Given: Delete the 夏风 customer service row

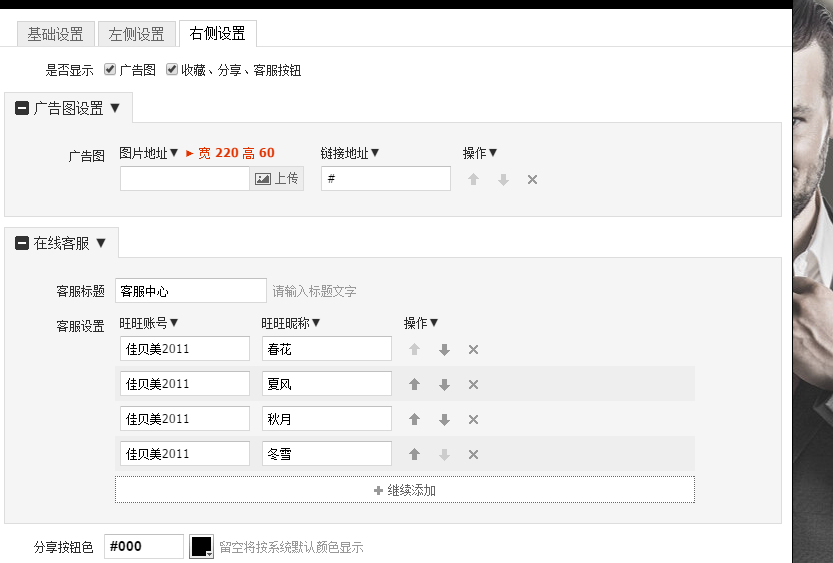Looking at the screenshot, I should pos(473,385).
